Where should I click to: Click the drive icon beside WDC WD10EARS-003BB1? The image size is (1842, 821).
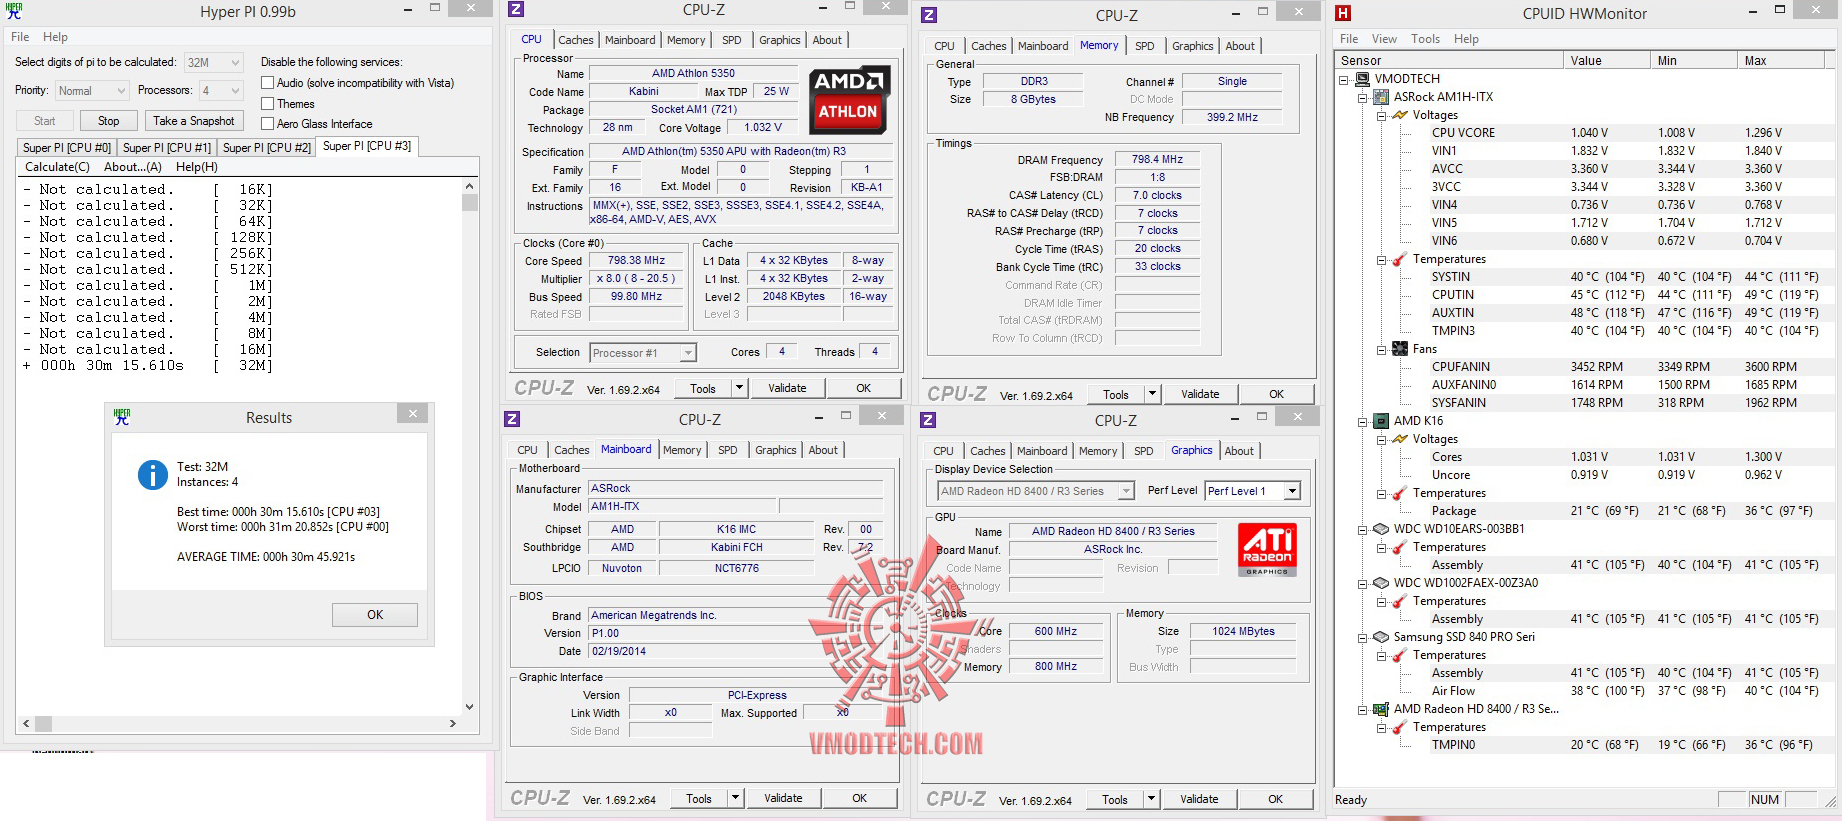1381,529
